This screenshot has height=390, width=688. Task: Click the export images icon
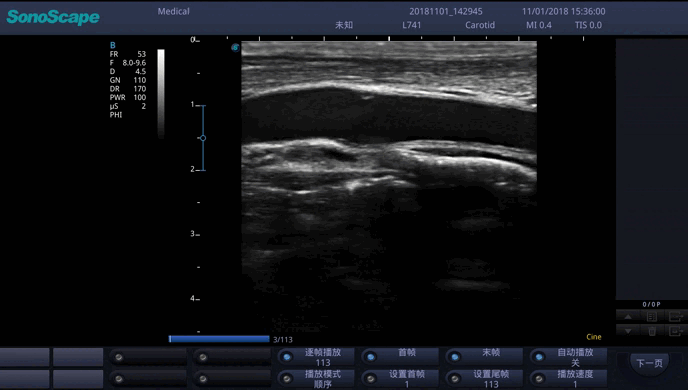click(676, 316)
